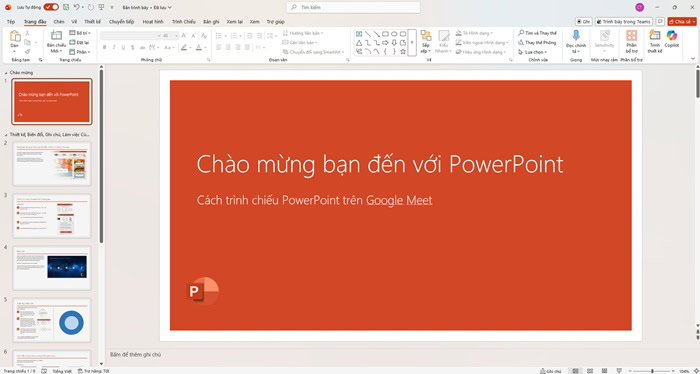The height and width of the screenshot is (374, 700).
Task: Click the Đọc chính tả microphone icon
Action: [x=576, y=35]
